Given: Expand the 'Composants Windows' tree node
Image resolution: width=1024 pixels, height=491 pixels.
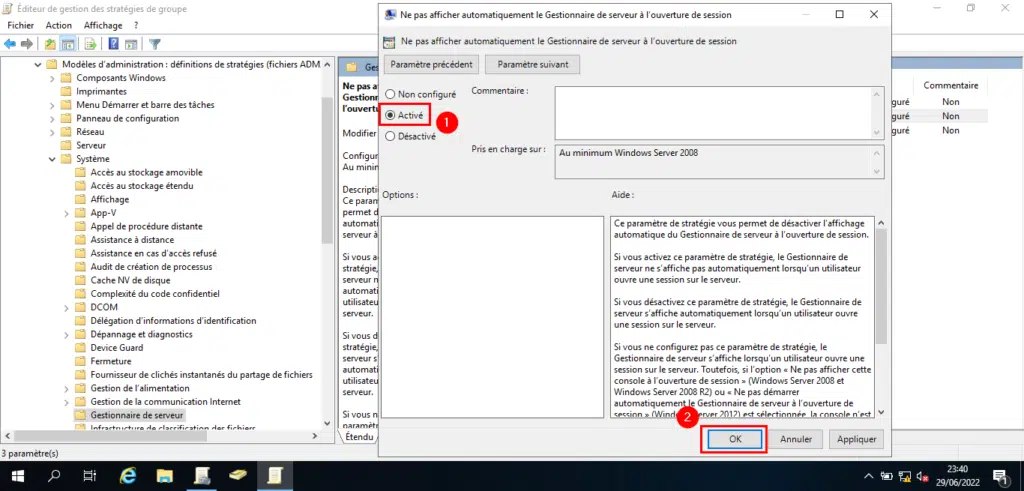Looking at the screenshot, I should click(52, 78).
